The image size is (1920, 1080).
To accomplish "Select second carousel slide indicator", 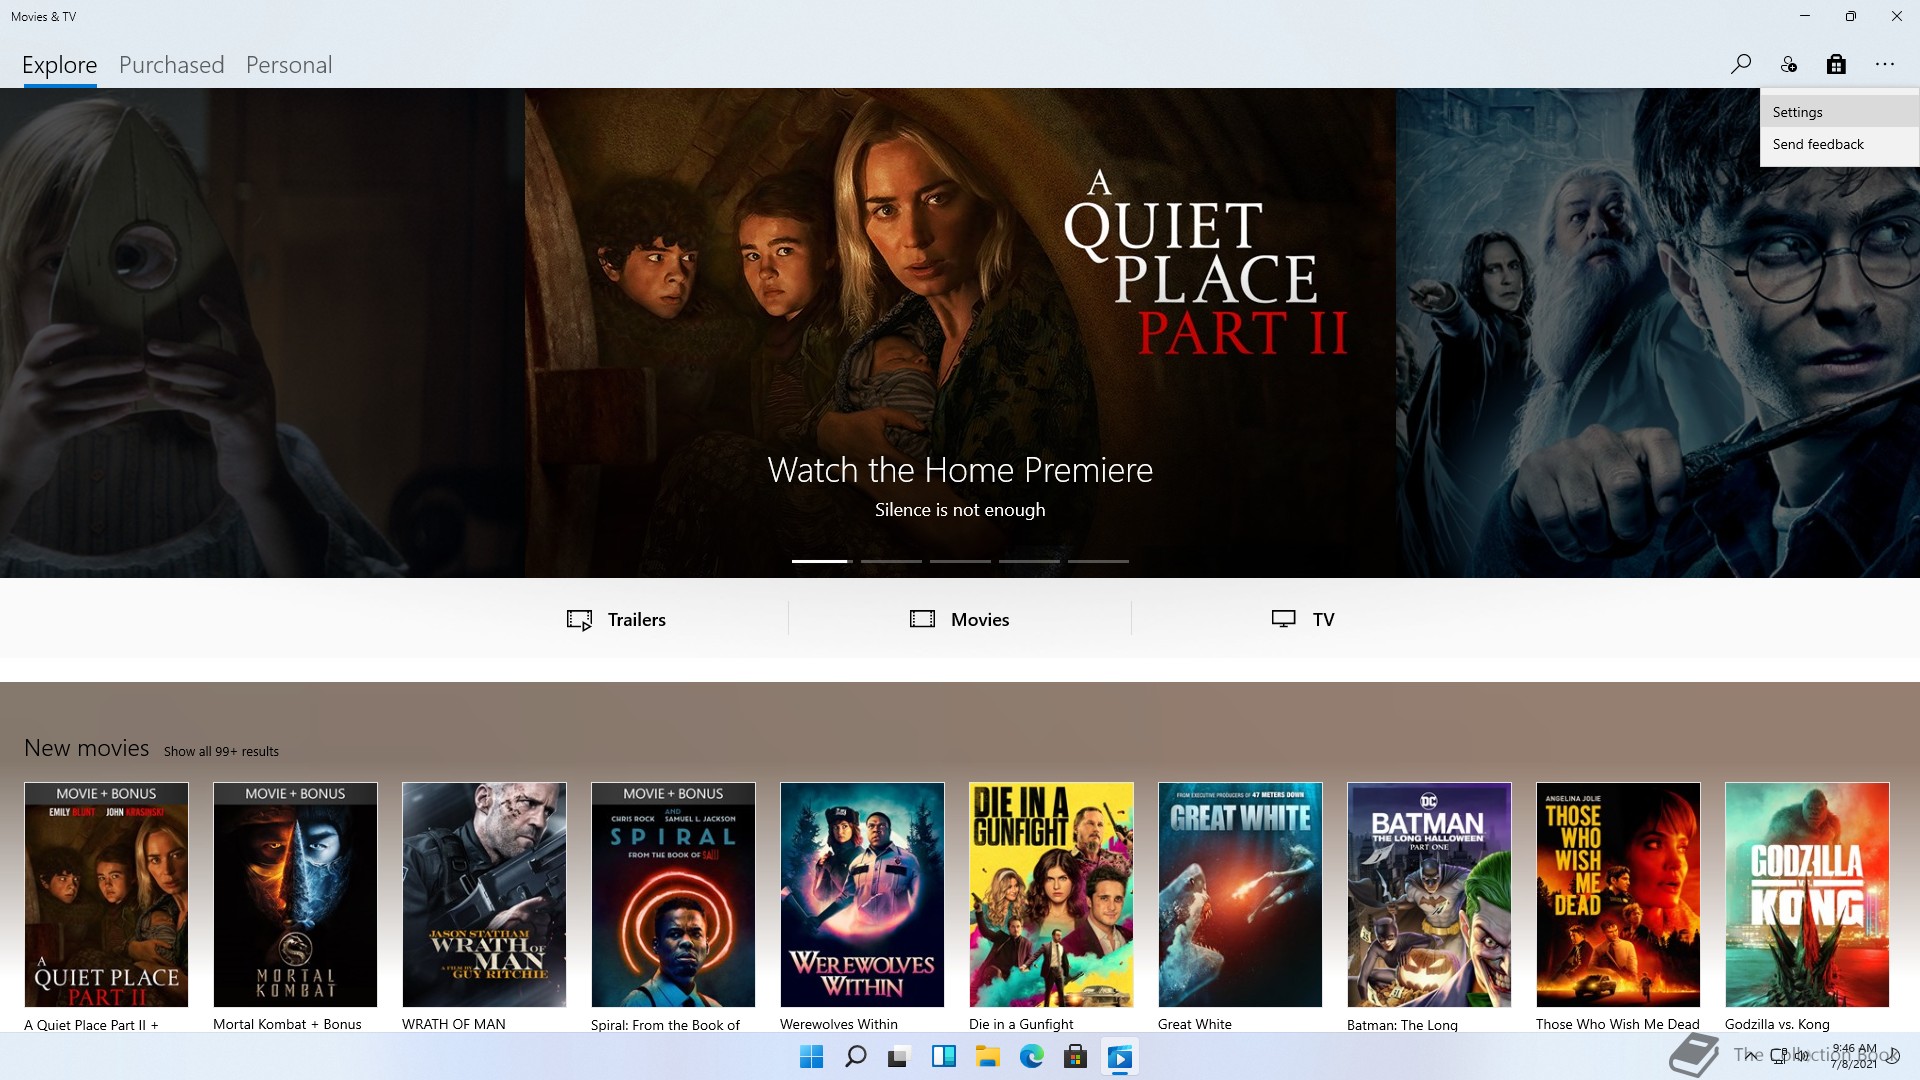I will pyautogui.click(x=891, y=561).
